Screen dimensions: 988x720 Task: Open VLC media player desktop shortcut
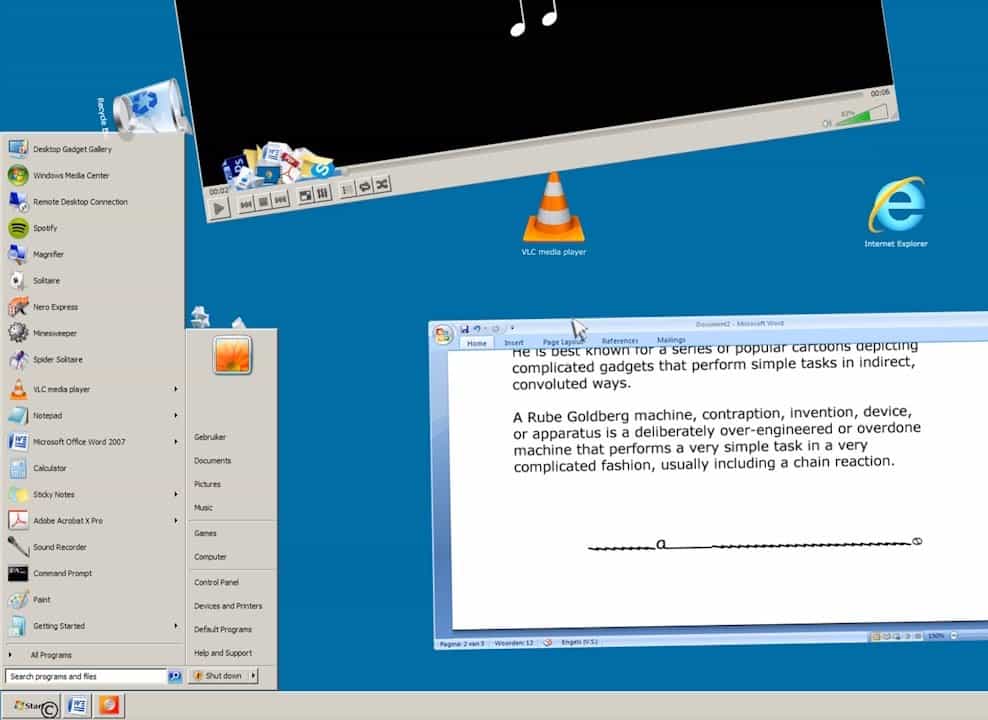554,214
